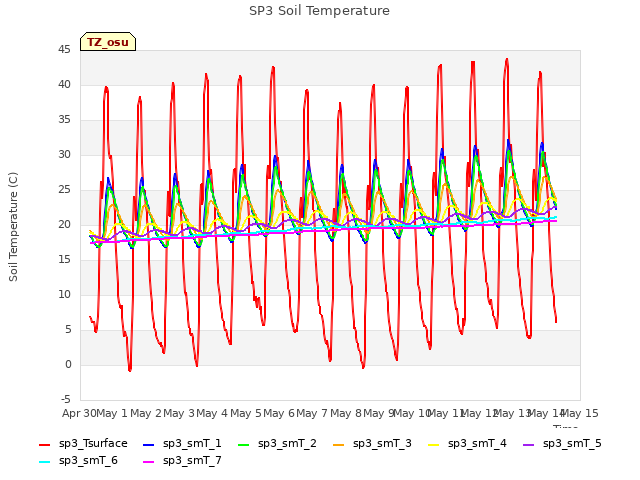Click the May 8 x-axis tick label
This screenshot has height=480, width=640.
(x=346, y=413)
